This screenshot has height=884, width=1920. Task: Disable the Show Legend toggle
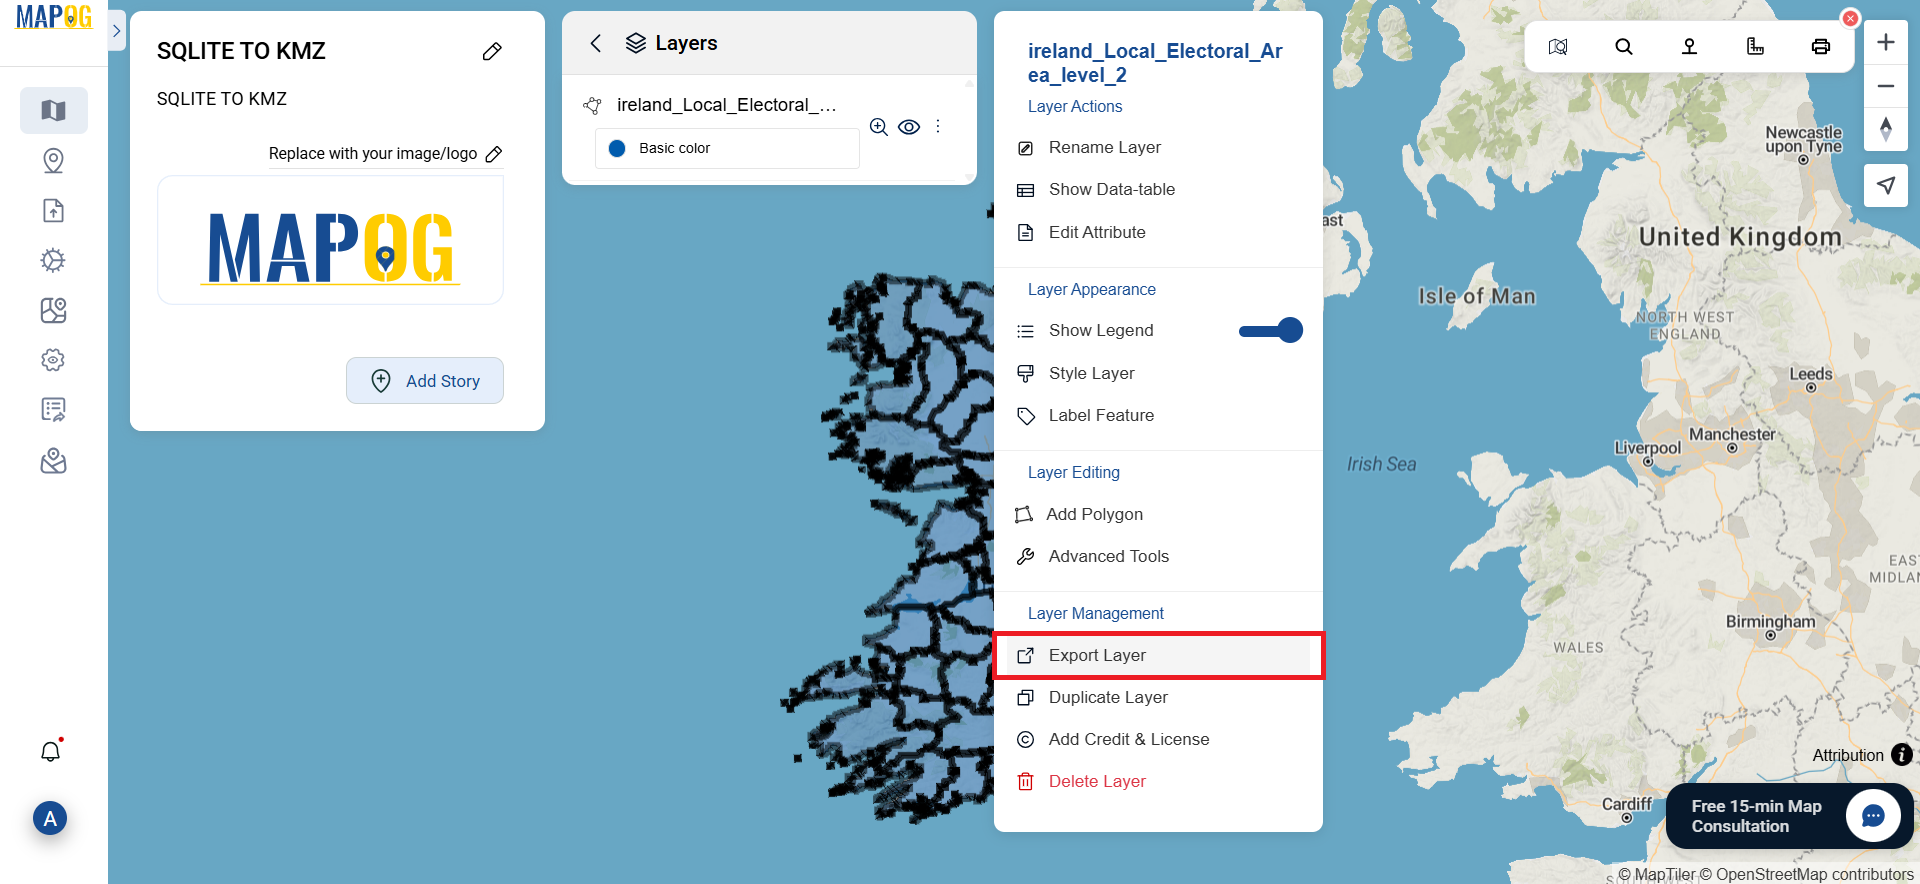(x=1271, y=330)
